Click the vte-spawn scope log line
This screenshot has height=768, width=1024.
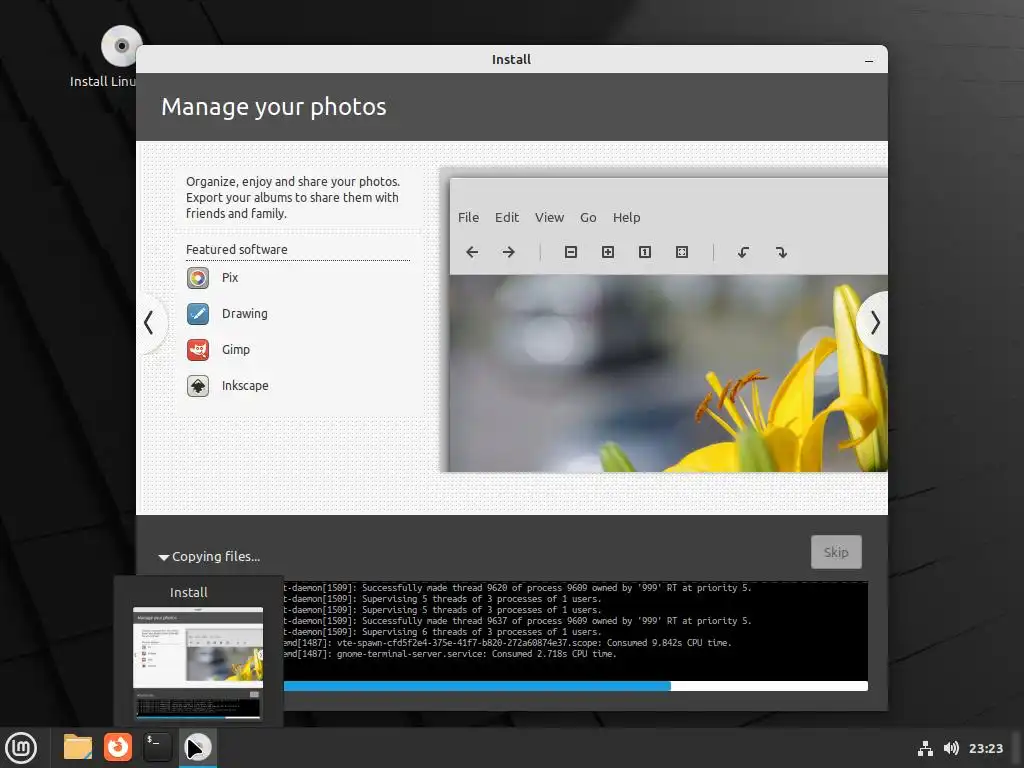(x=507, y=643)
